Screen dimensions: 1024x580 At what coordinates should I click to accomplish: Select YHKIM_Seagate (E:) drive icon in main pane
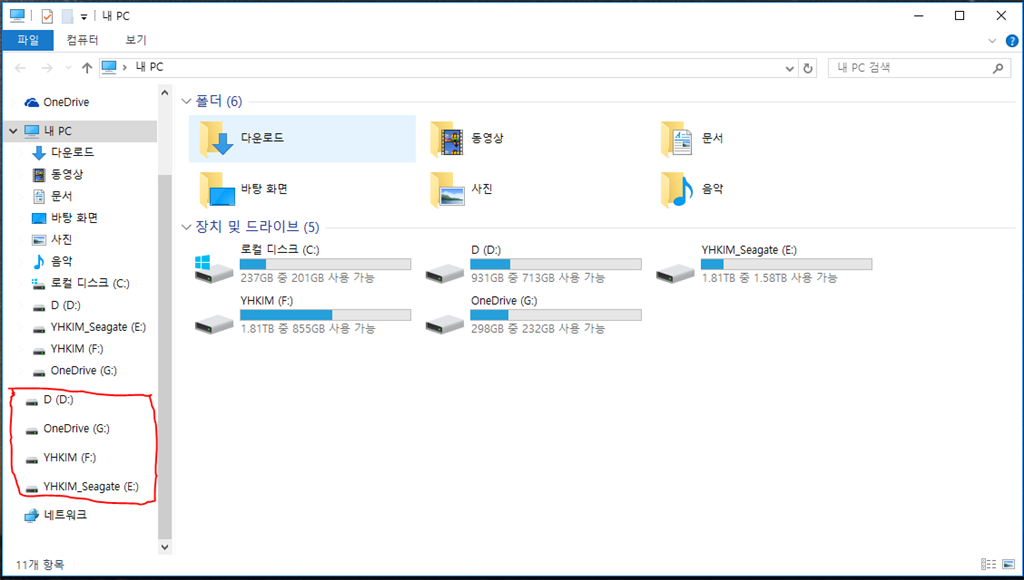(x=675, y=272)
